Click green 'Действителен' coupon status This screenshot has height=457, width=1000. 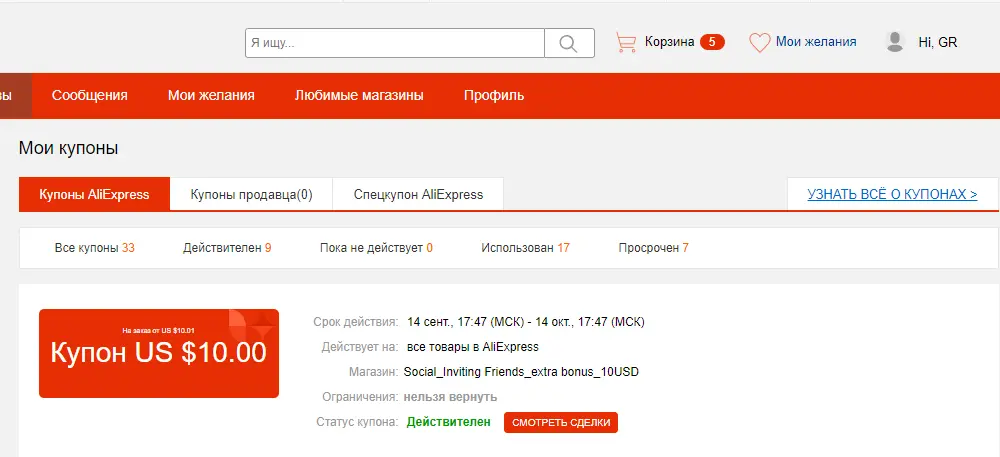click(449, 422)
